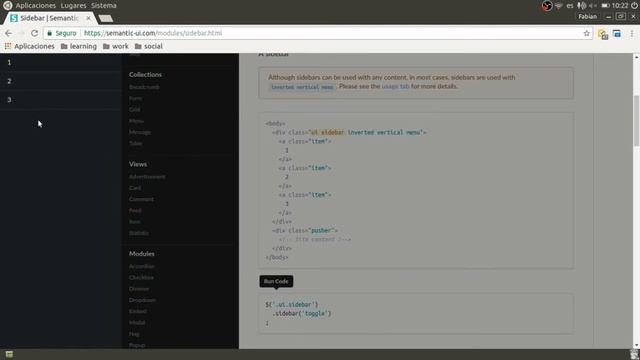Open Nag under Modules

(x=134, y=334)
